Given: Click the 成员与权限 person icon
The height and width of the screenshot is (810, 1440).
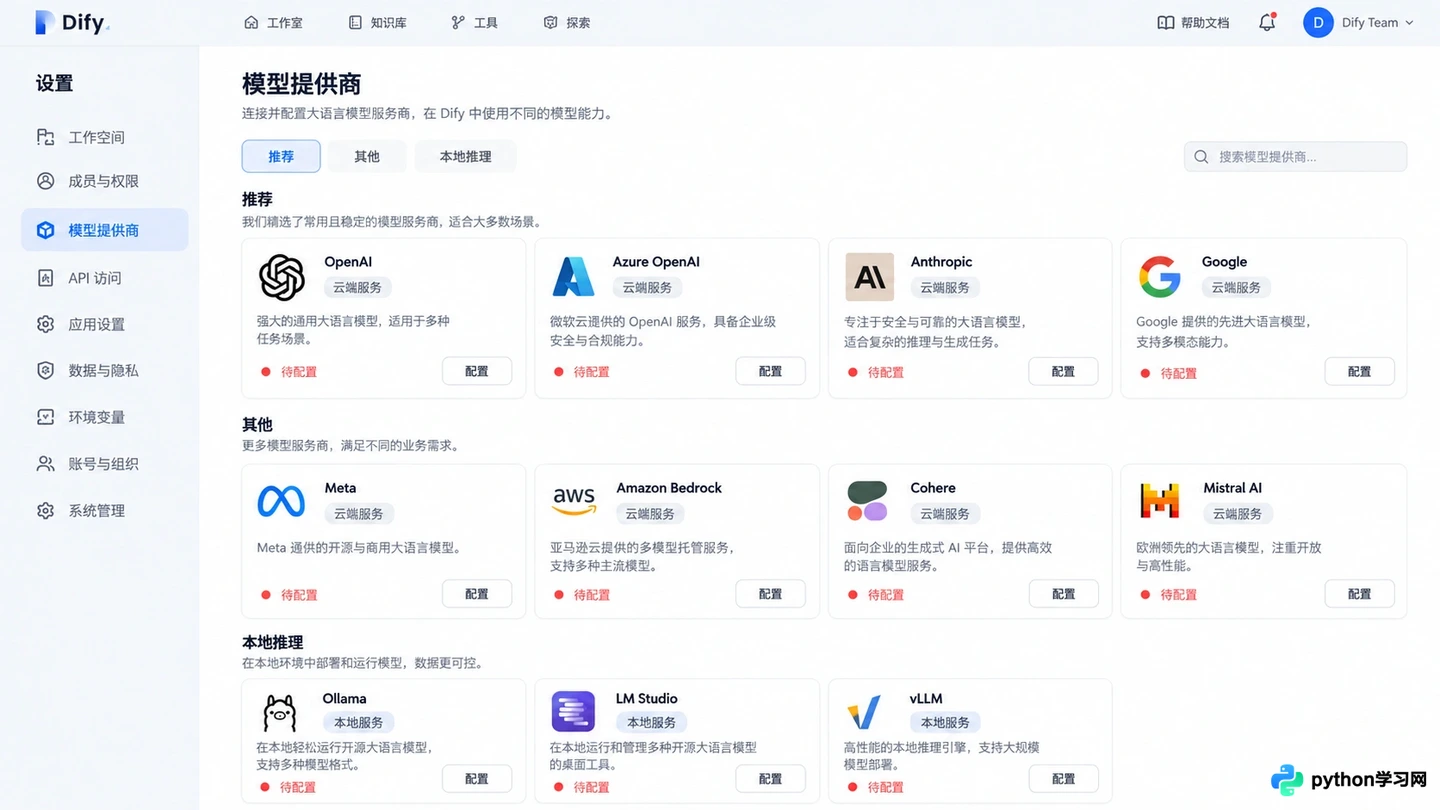Looking at the screenshot, I should pos(45,181).
